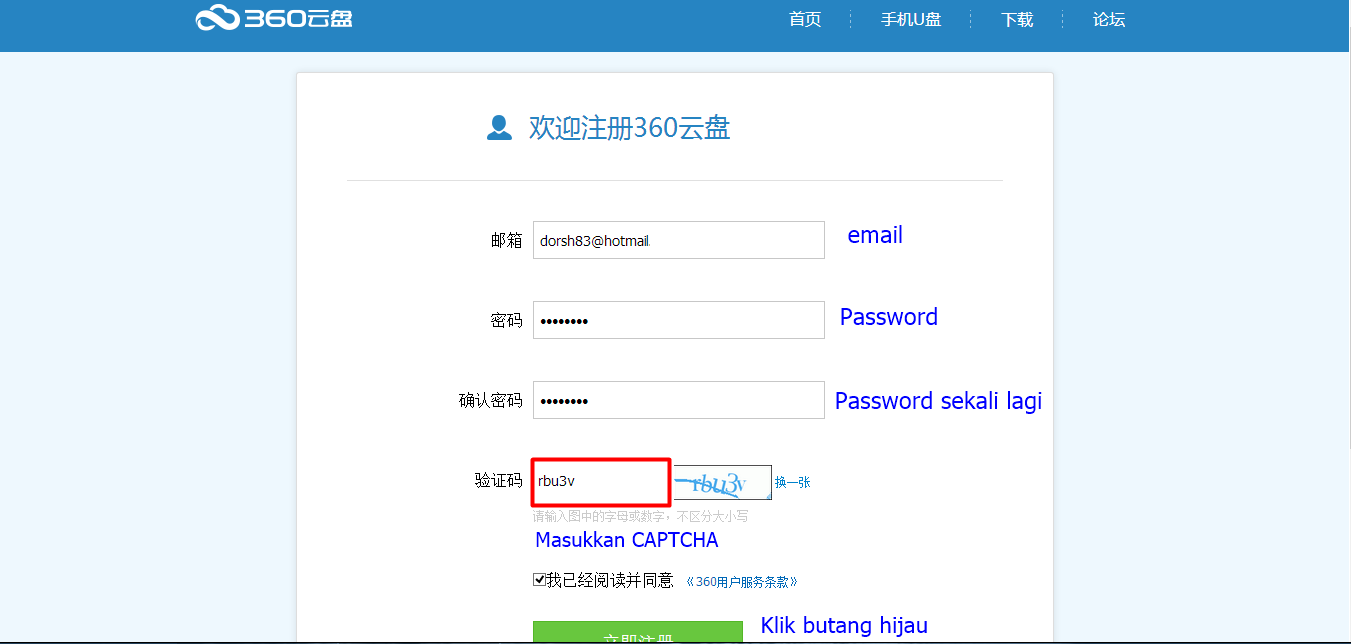Refresh captcha via 换一张 link
The height and width of the screenshot is (644, 1351).
click(792, 482)
